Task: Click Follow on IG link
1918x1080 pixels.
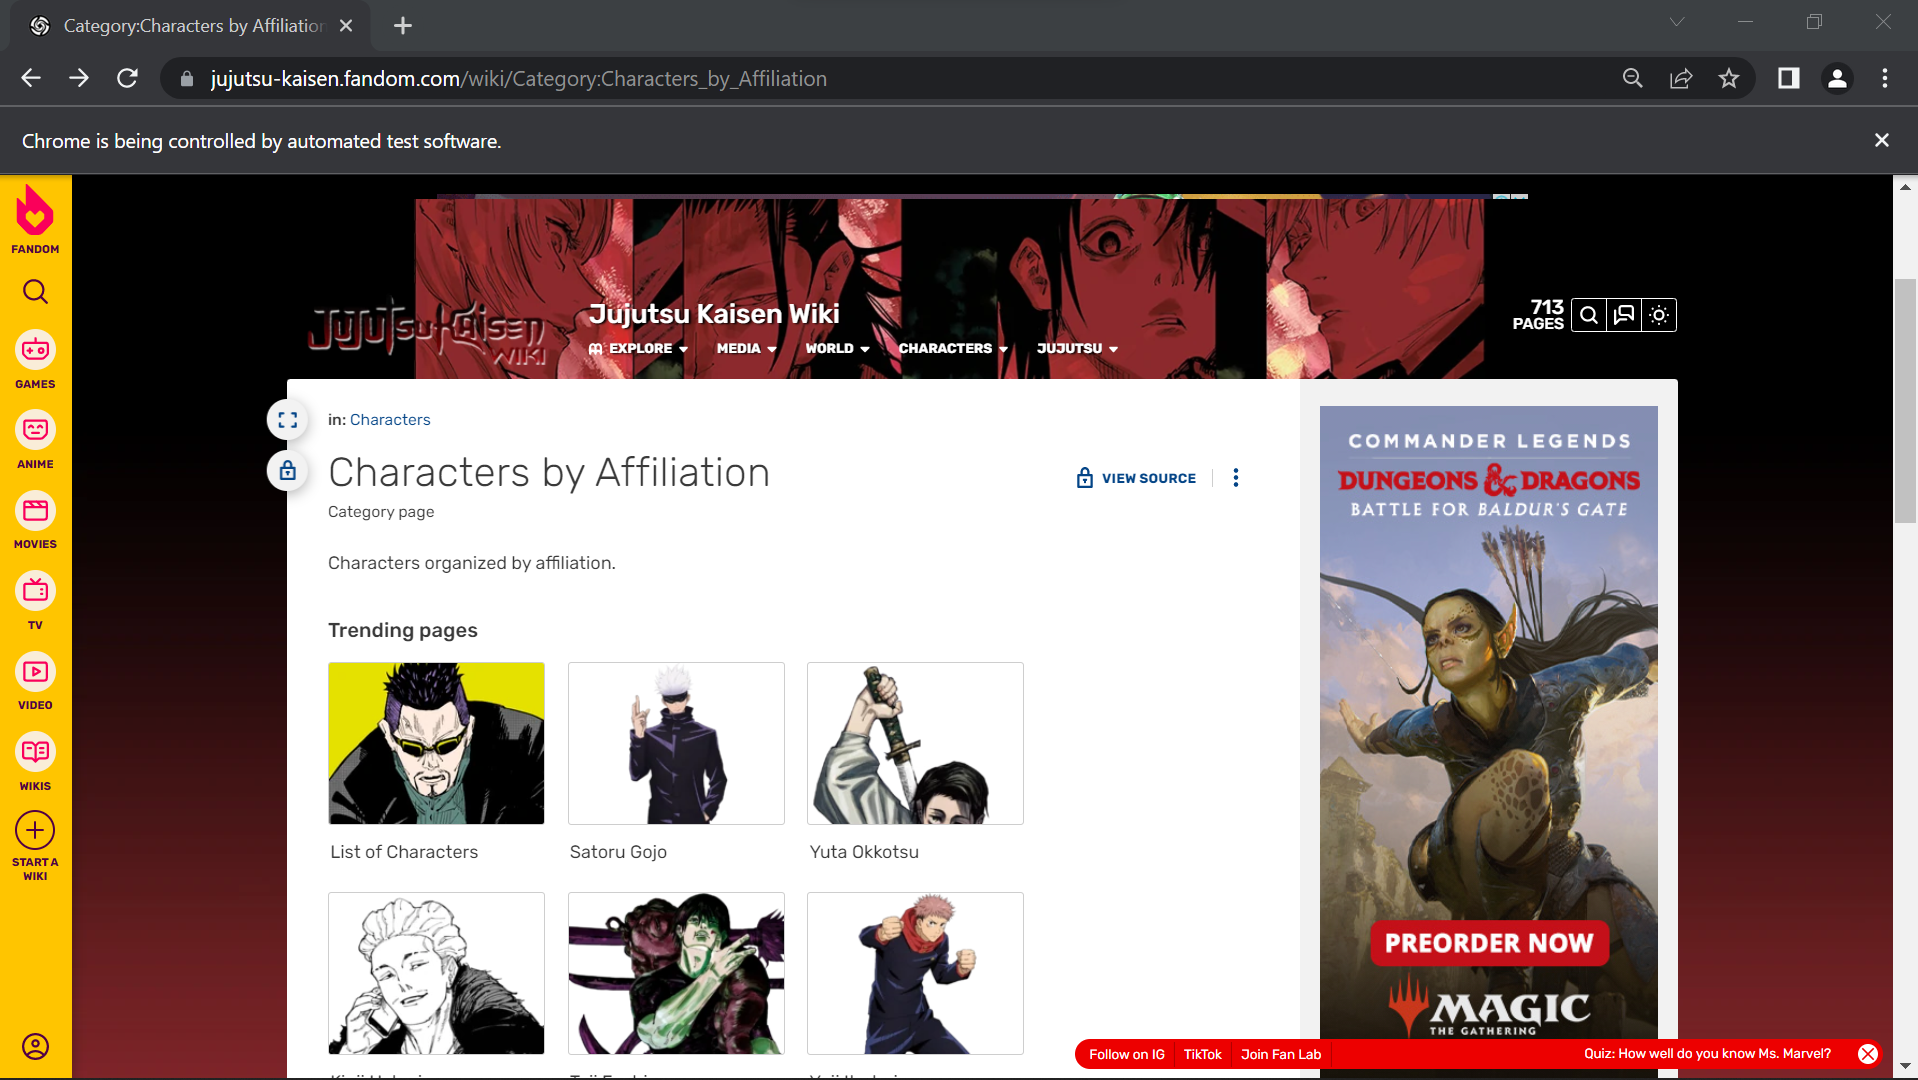Action: click(1126, 1054)
